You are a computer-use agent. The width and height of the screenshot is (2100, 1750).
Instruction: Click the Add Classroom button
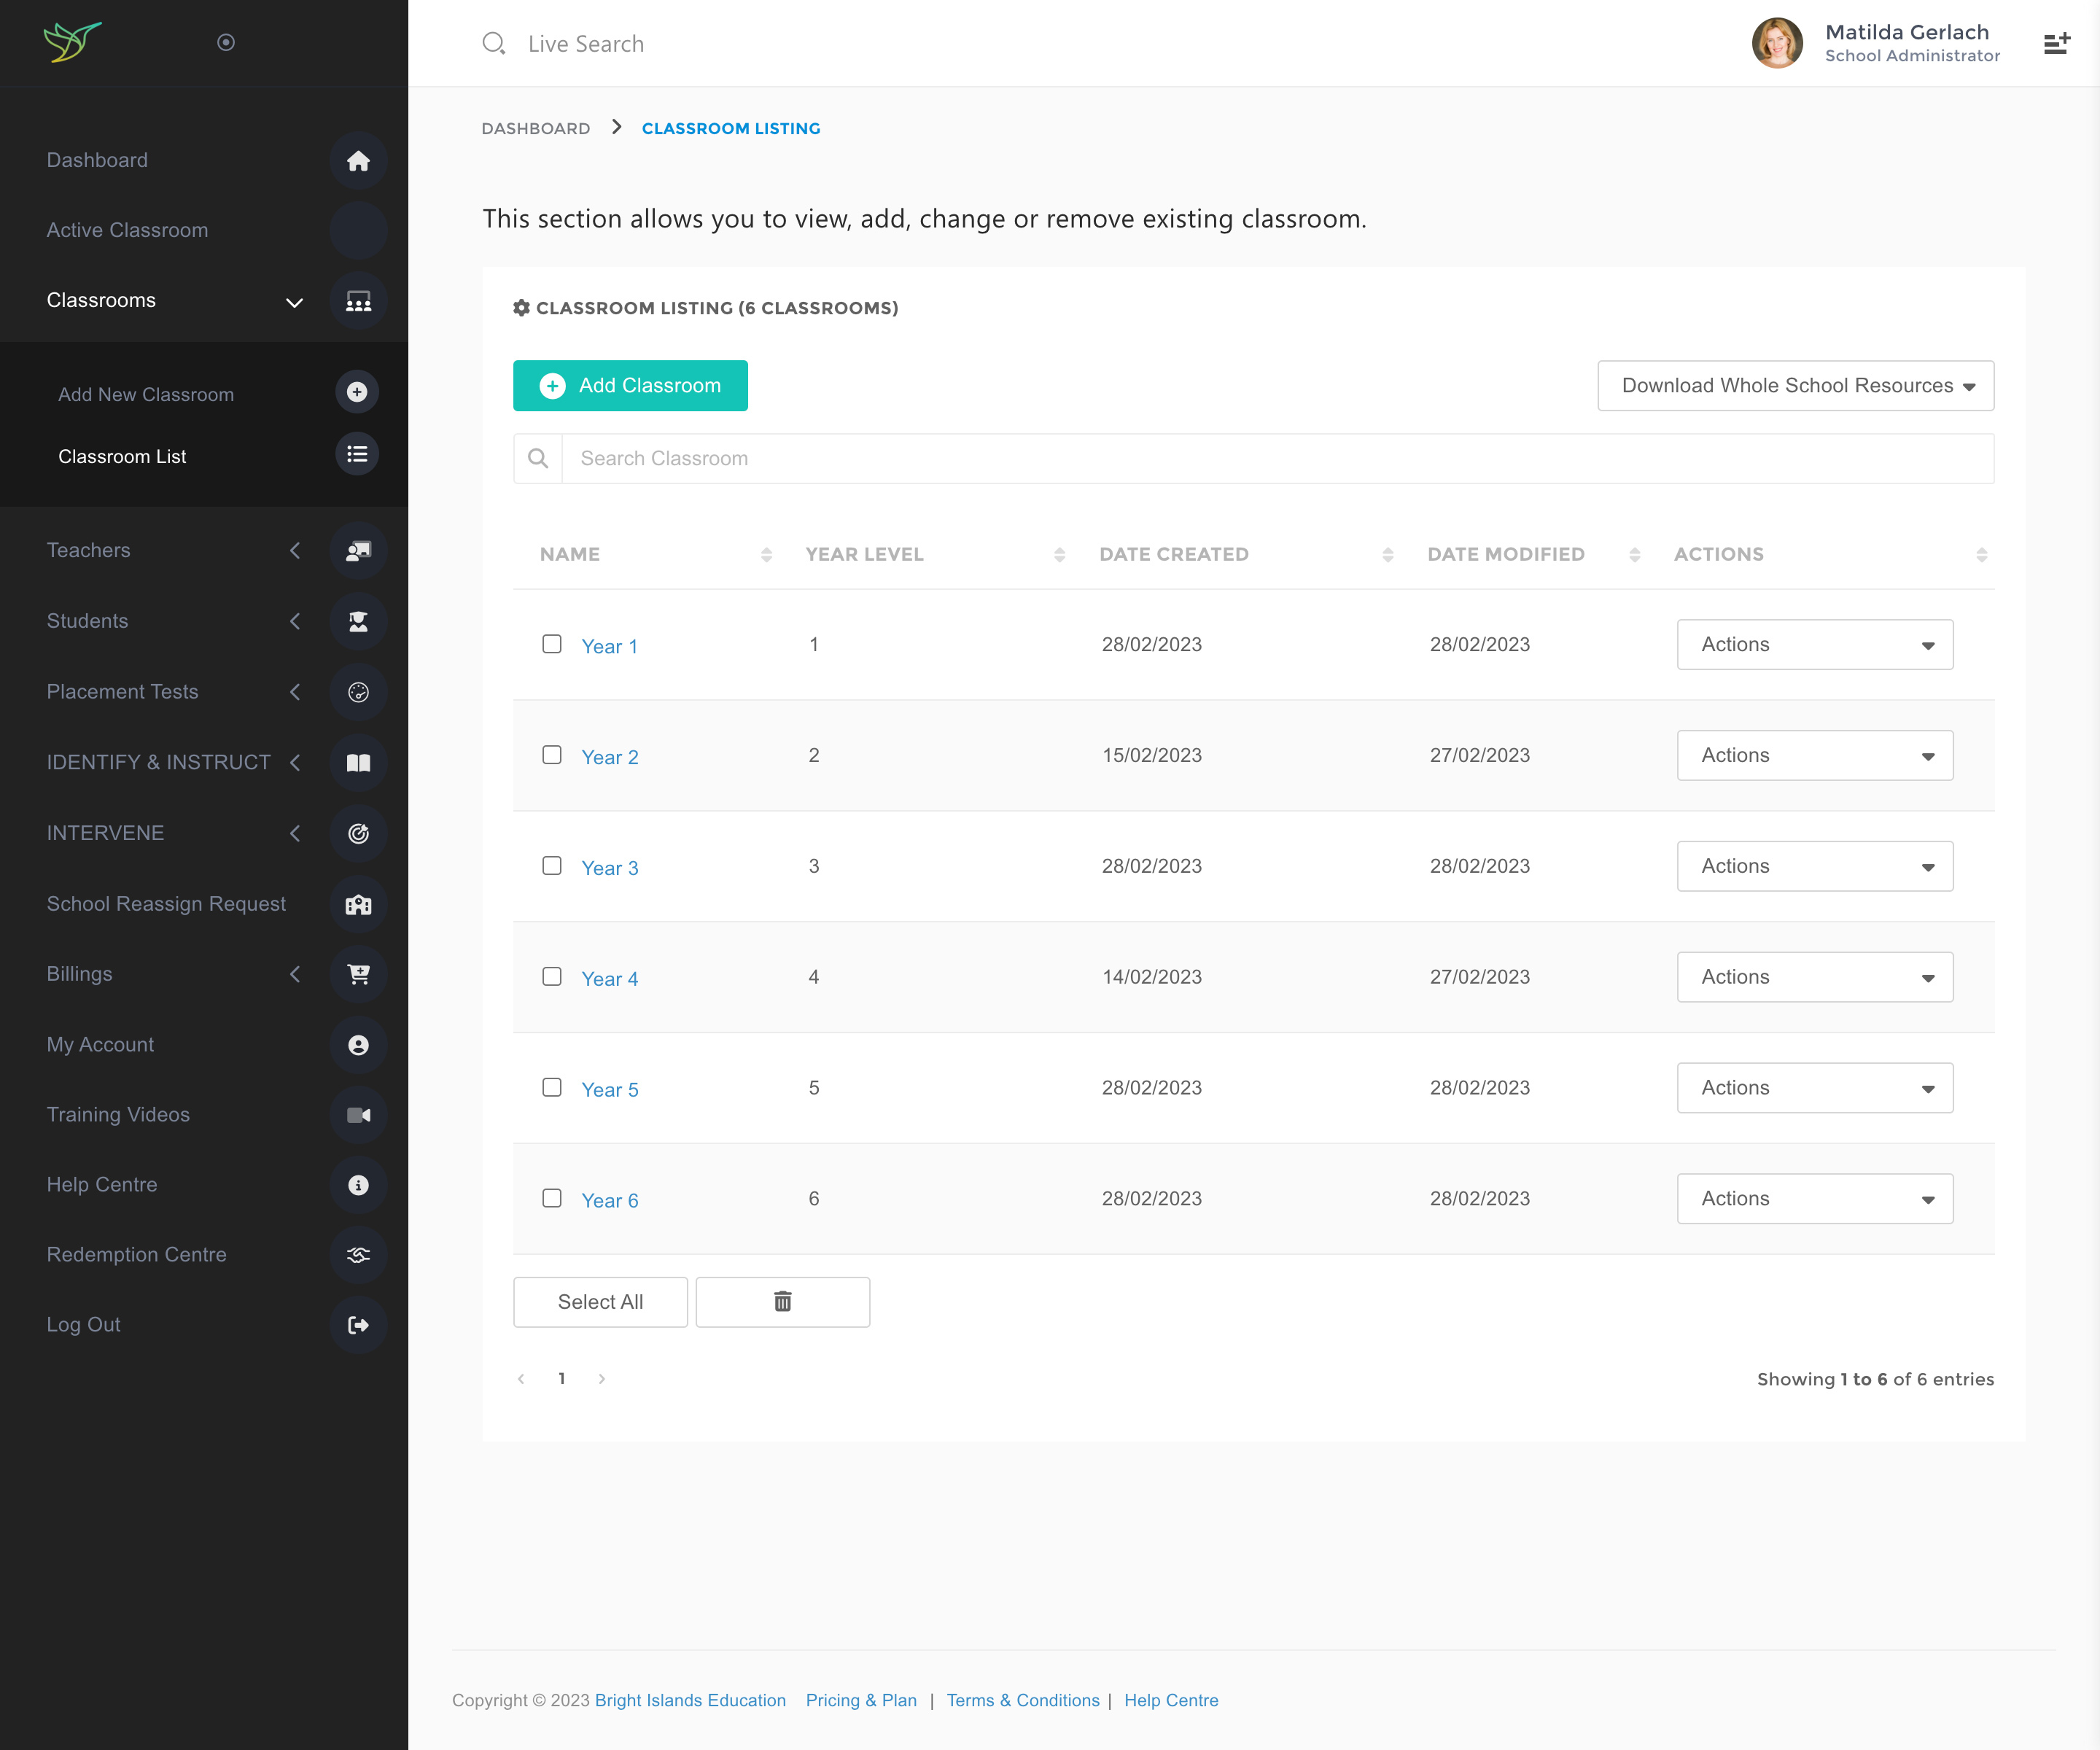click(x=630, y=385)
